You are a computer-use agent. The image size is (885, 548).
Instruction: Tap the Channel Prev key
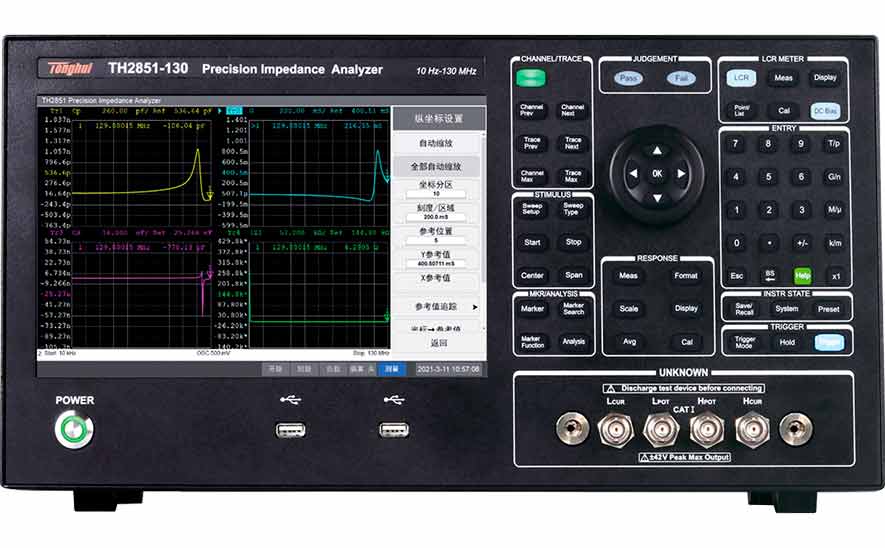click(x=531, y=111)
